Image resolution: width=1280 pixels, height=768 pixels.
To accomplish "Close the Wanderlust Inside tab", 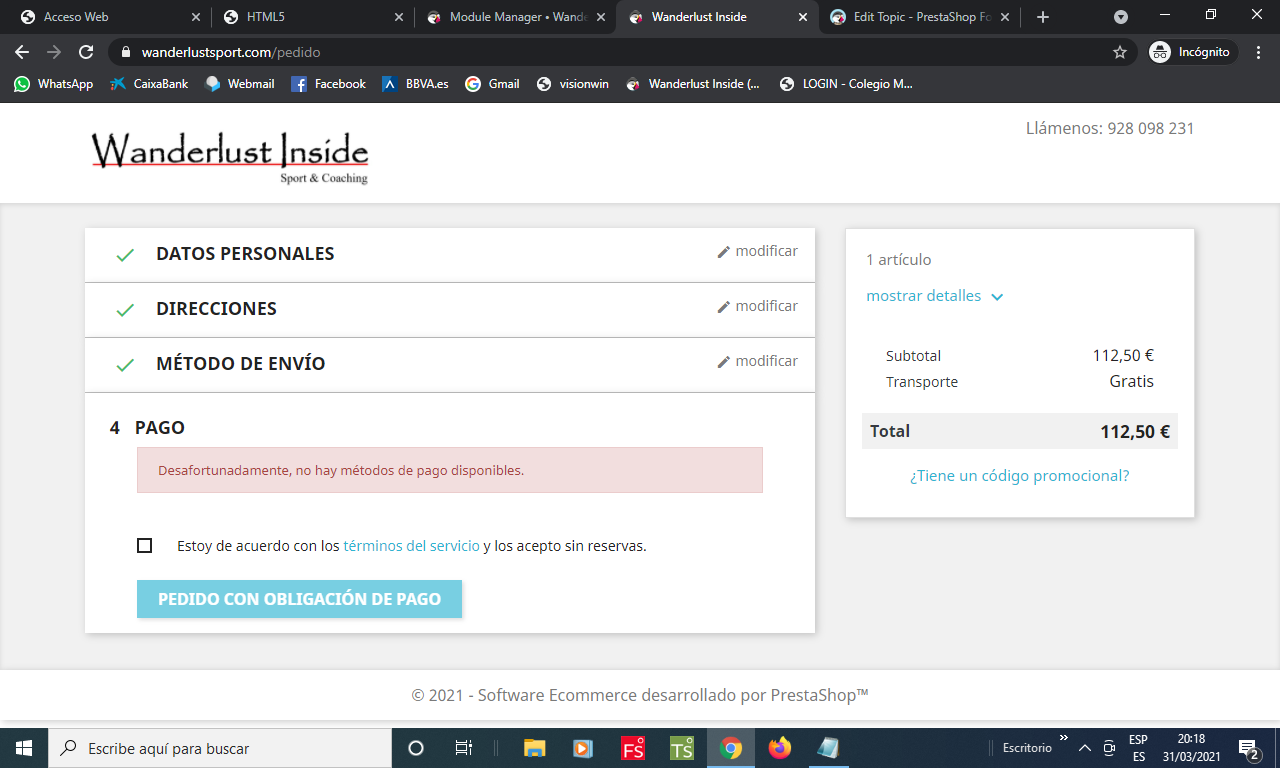I will [x=802, y=17].
